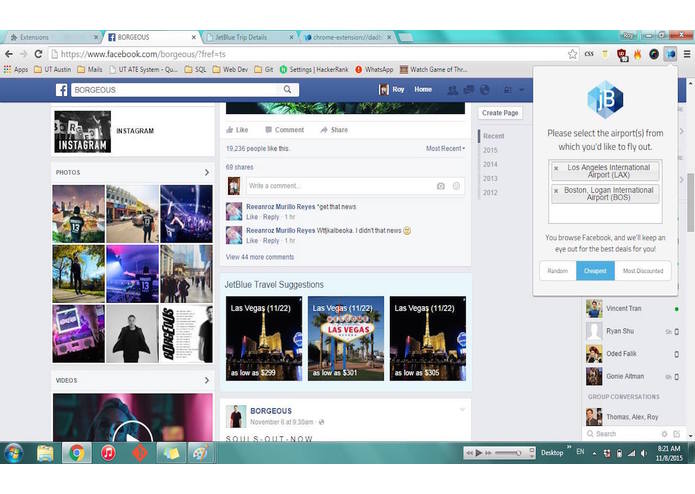Open the Web Dev bookmarks folder

tap(230, 70)
